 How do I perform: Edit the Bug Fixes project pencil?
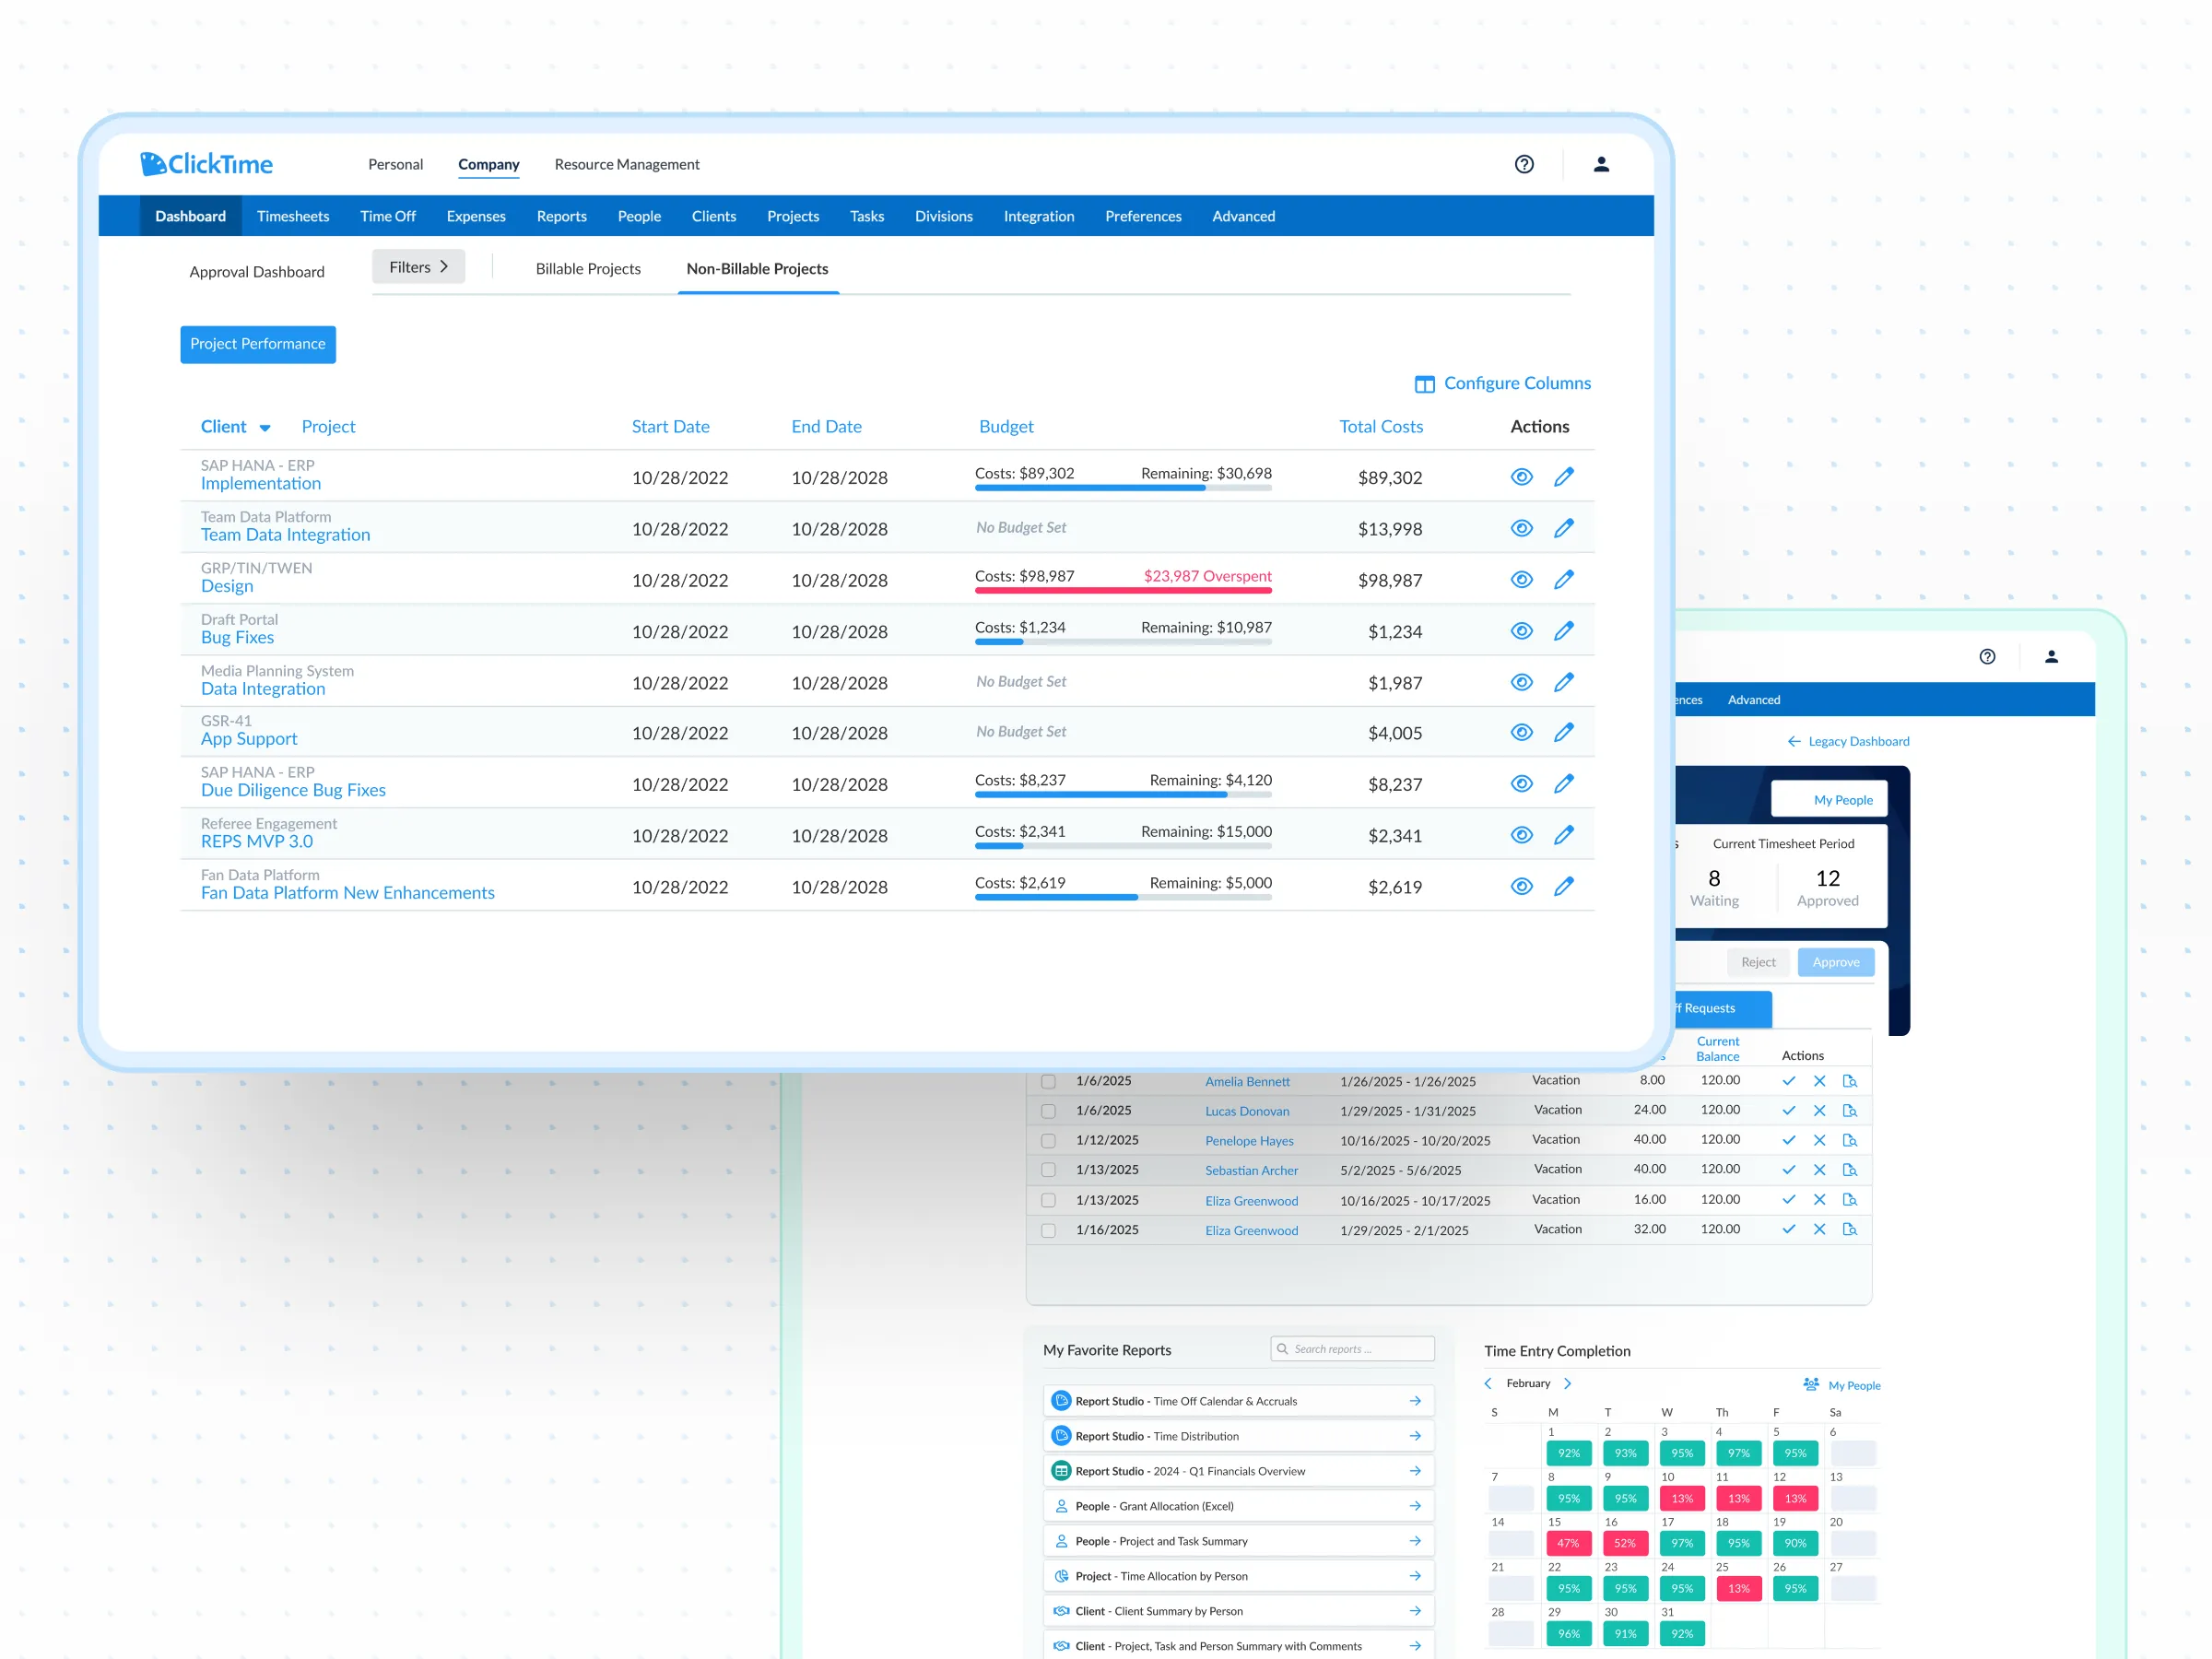coord(1563,631)
